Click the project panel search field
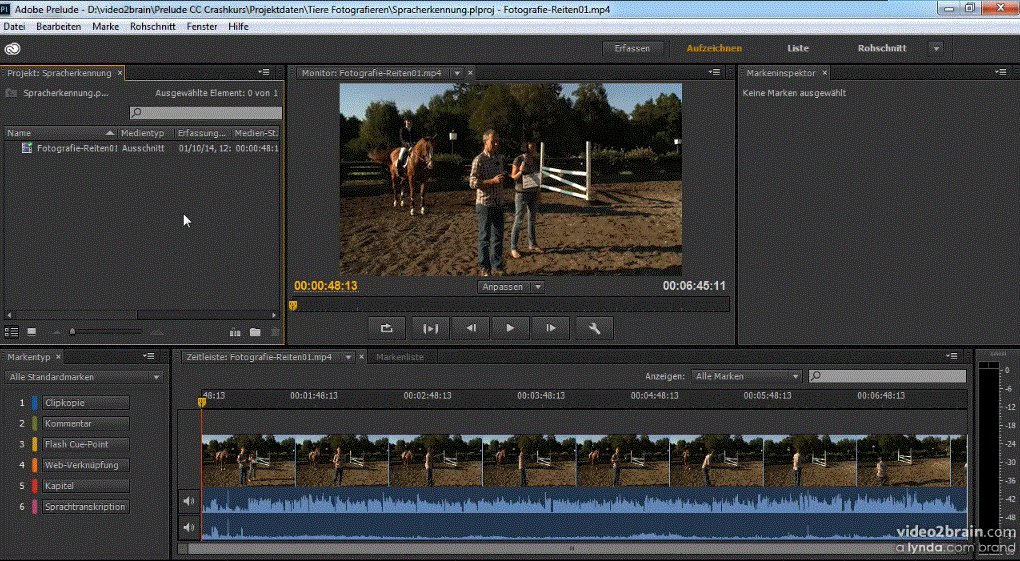The image size is (1020, 561). [206, 113]
